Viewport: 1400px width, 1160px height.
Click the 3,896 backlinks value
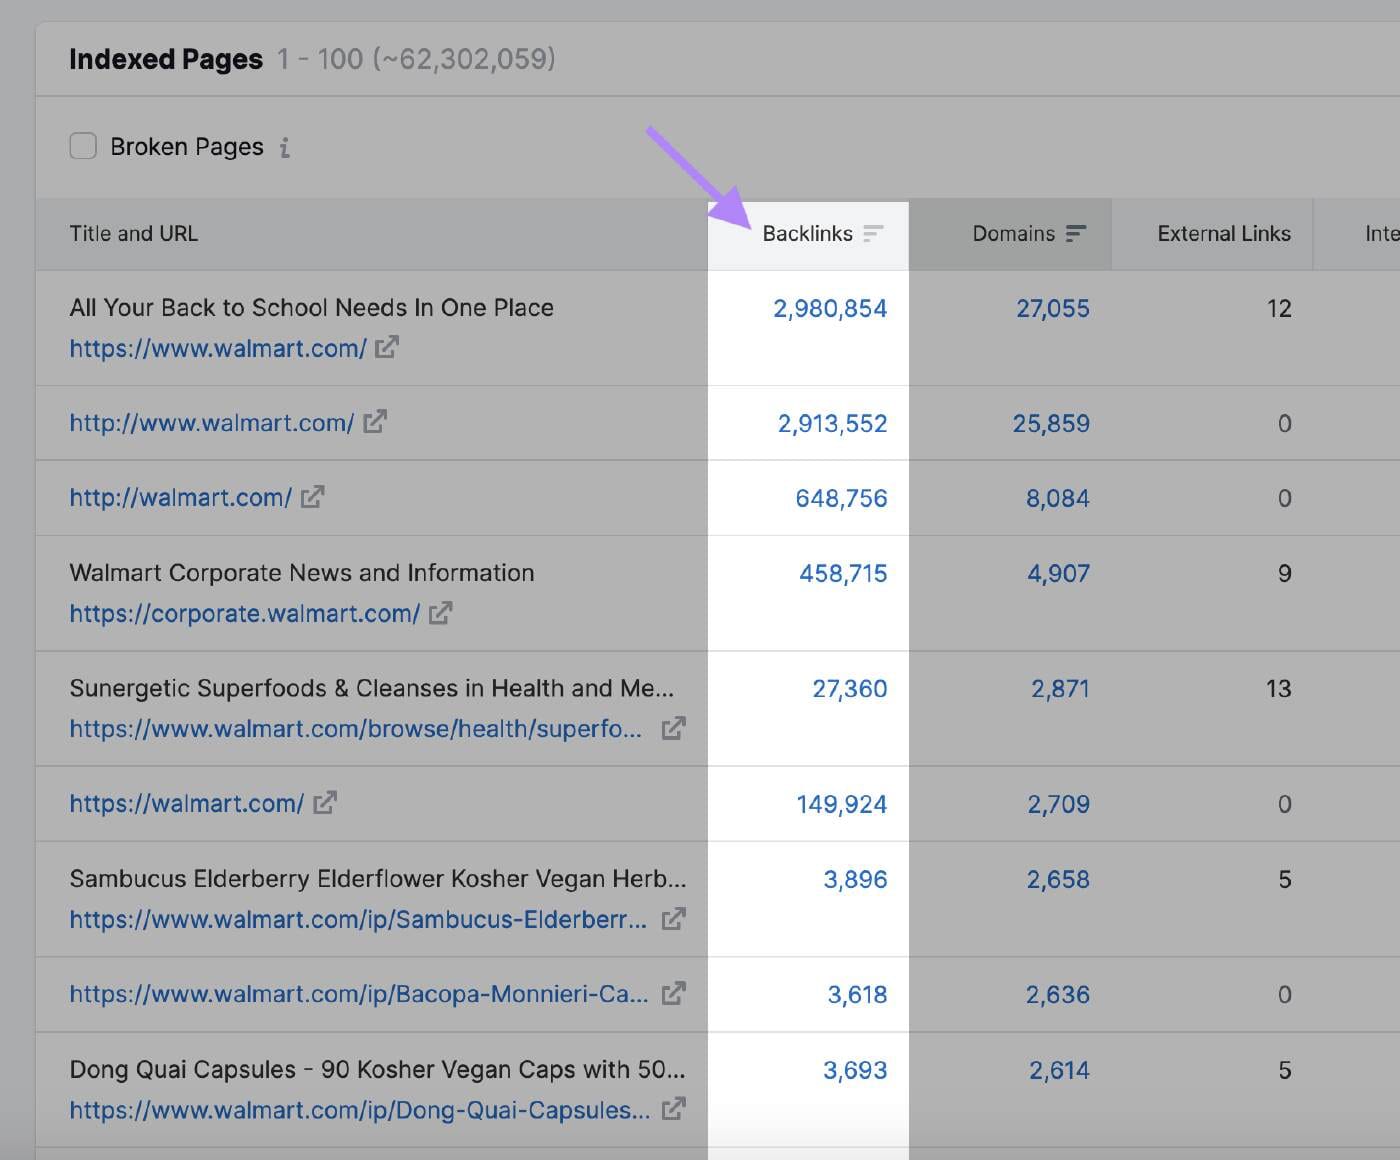[856, 880]
